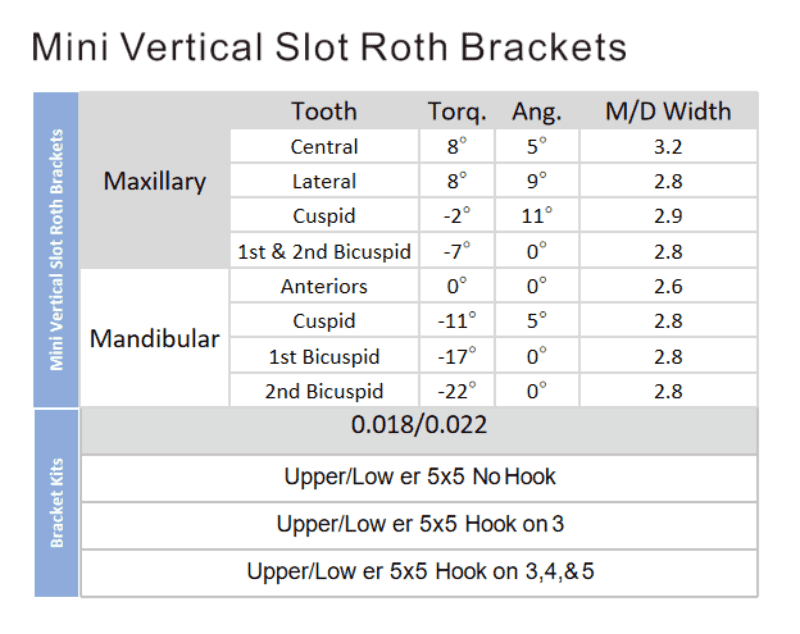Select the Torq. column header
The image size is (800, 634).
coord(457,111)
